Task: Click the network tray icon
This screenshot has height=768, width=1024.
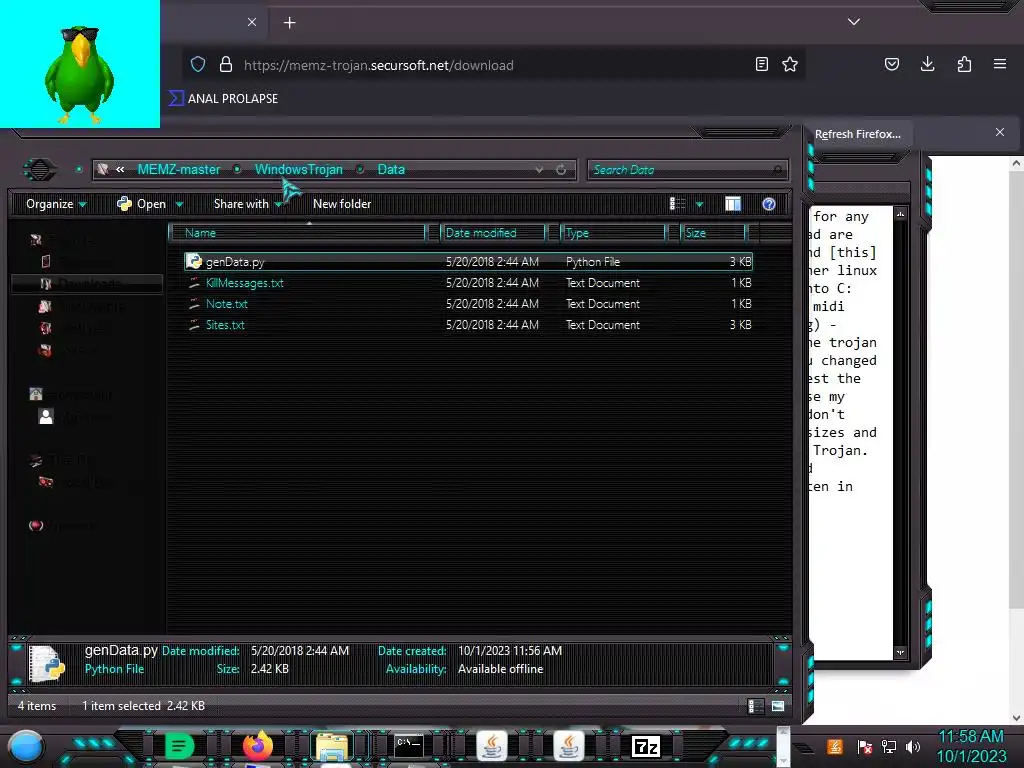Action: (889, 746)
